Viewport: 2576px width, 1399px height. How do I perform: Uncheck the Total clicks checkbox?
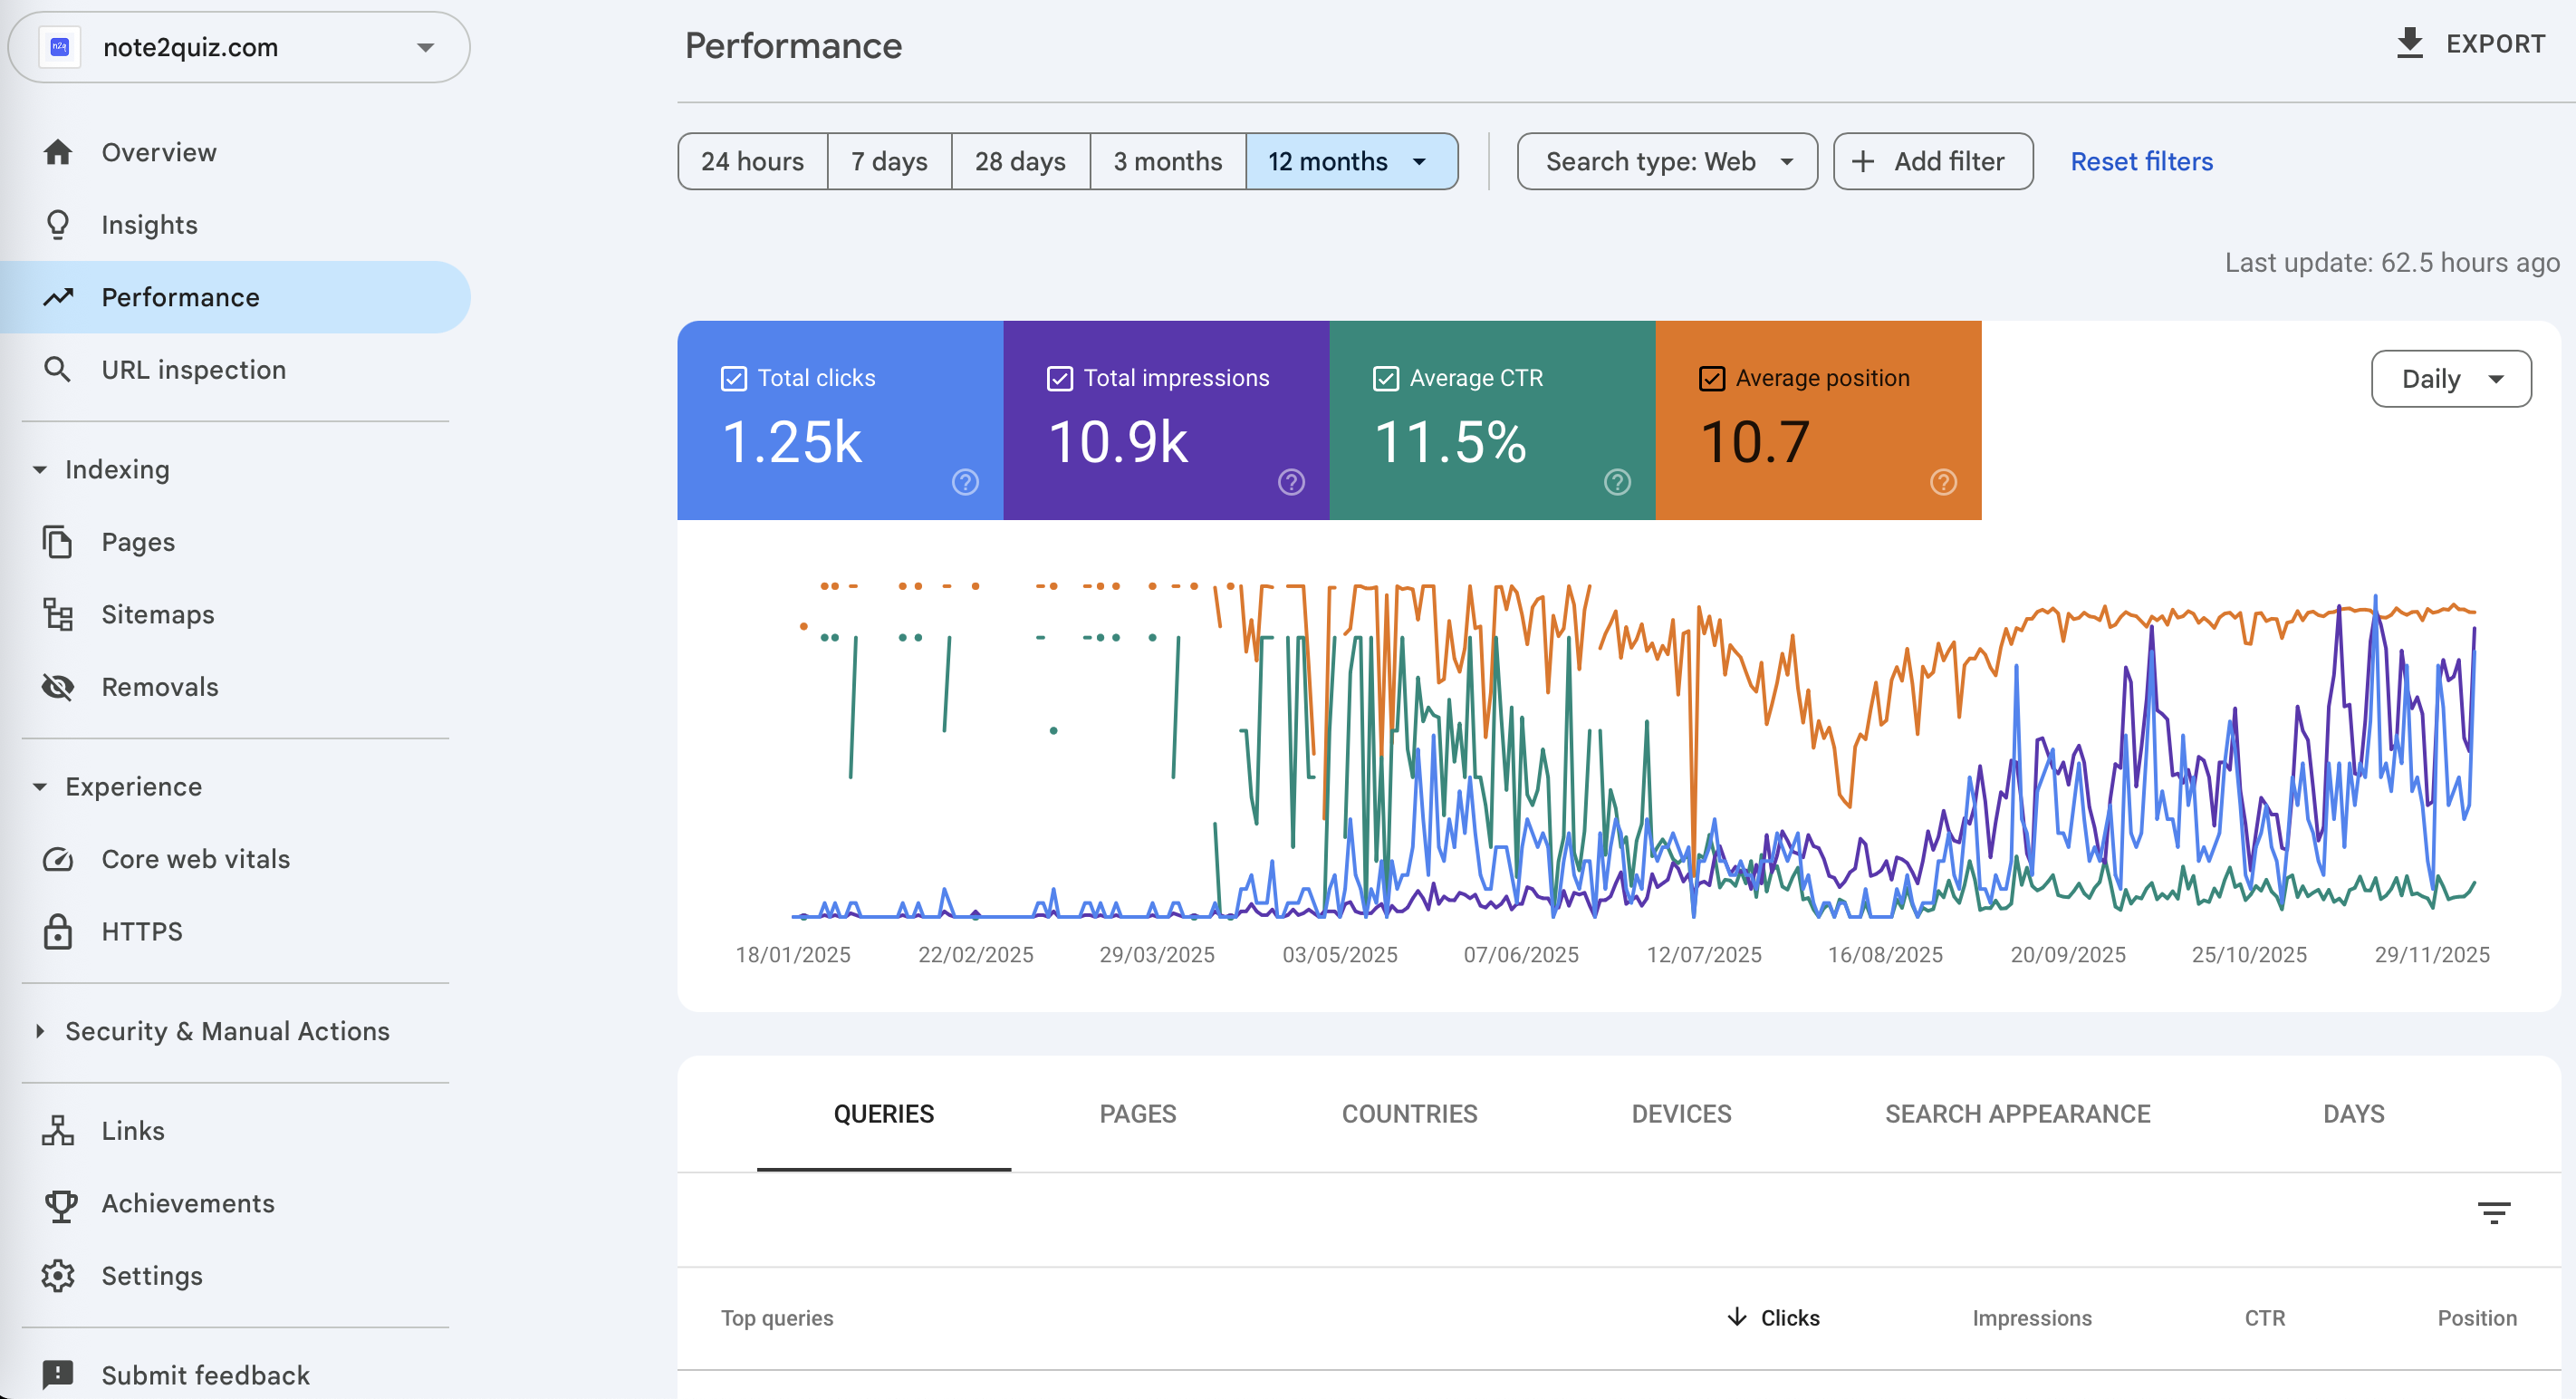[733, 378]
